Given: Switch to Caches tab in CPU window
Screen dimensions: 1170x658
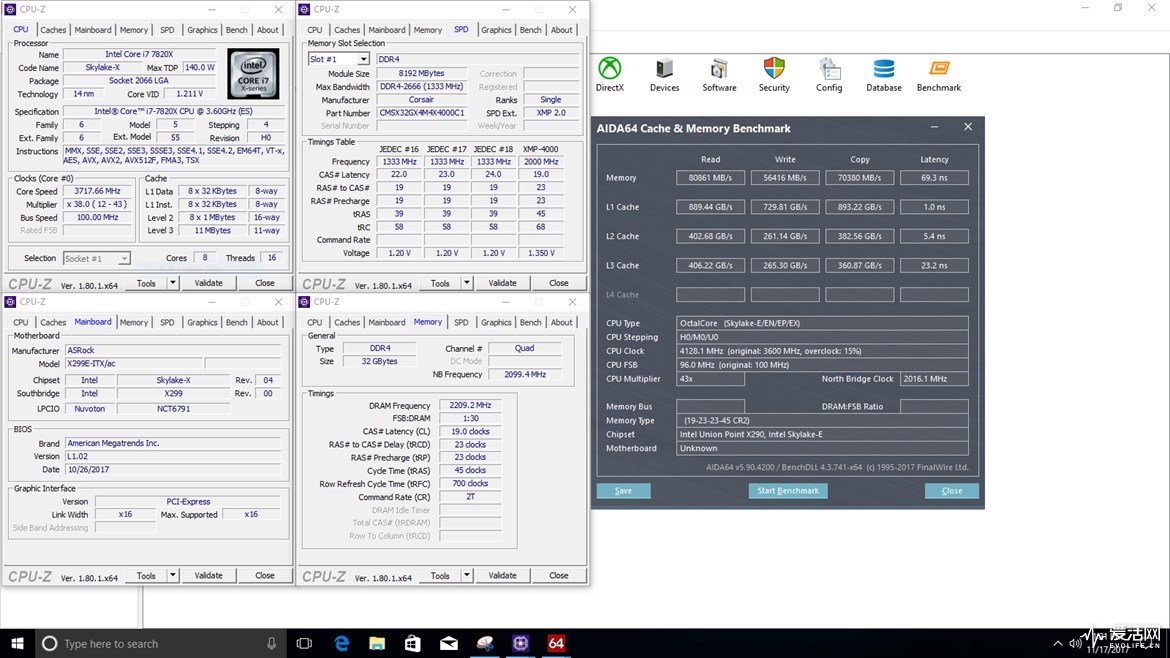Looking at the screenshot, I should [53, 30].
